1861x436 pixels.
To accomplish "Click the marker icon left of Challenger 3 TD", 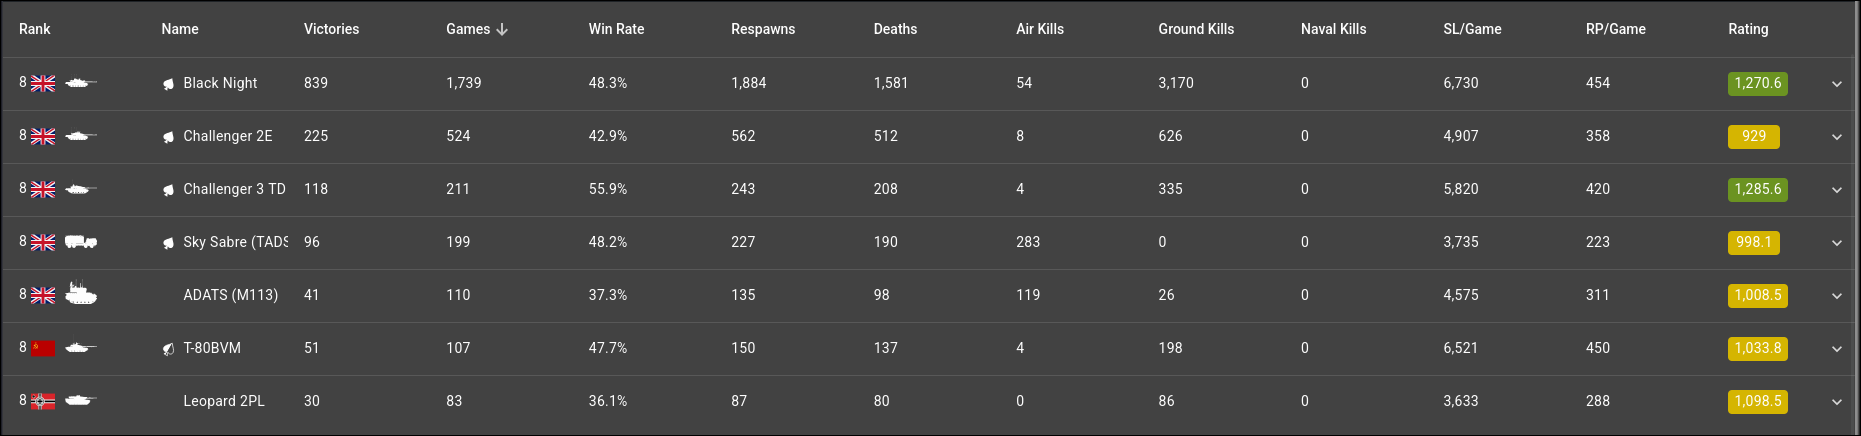I will pyautogui.click(x=169, y=190).
